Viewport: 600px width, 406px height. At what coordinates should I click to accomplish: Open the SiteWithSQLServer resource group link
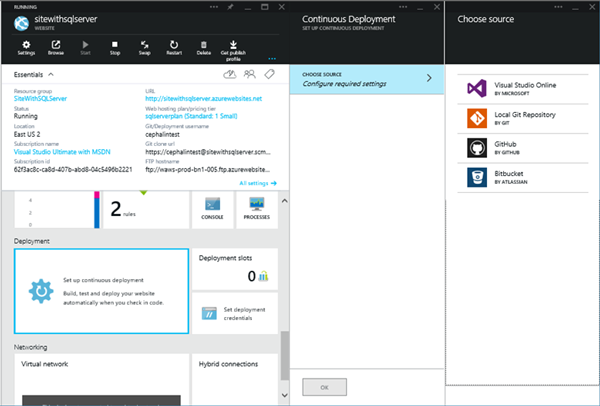(40, 99)
